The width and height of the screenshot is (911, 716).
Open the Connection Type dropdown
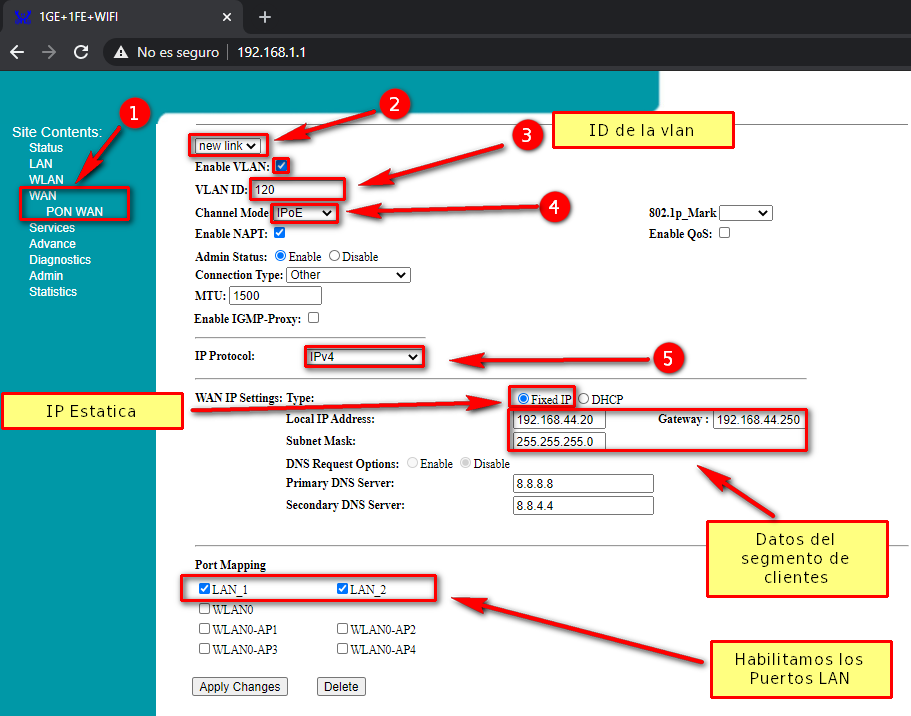(x=348, y=275)
